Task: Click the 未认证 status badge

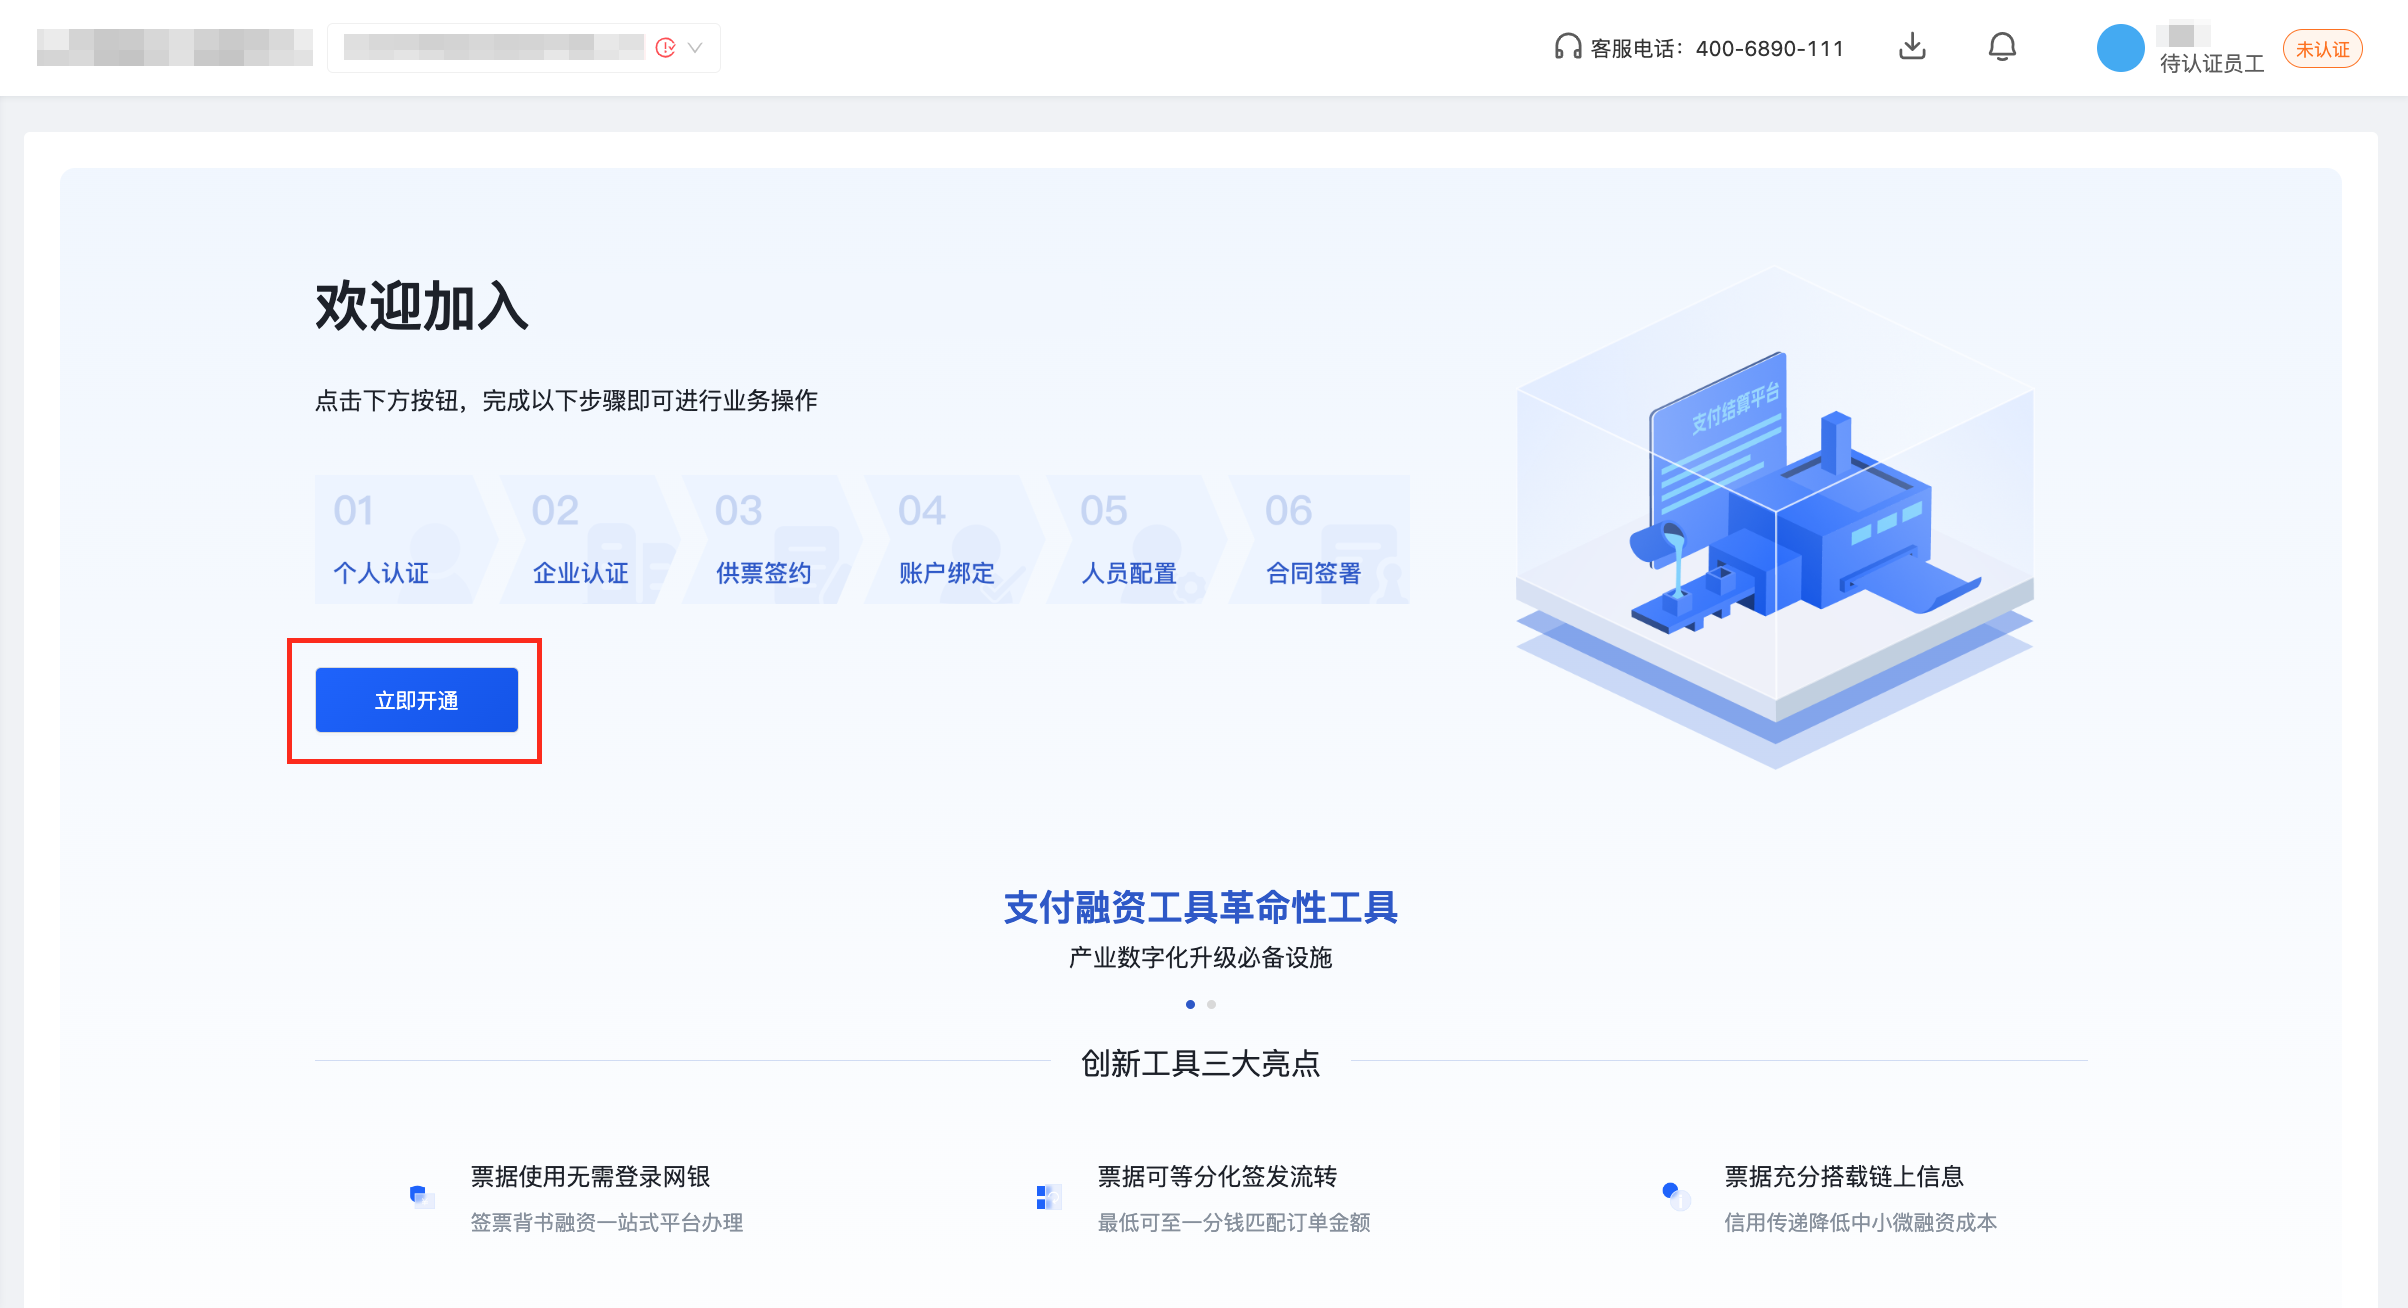Action: (x=2322, y=49)
